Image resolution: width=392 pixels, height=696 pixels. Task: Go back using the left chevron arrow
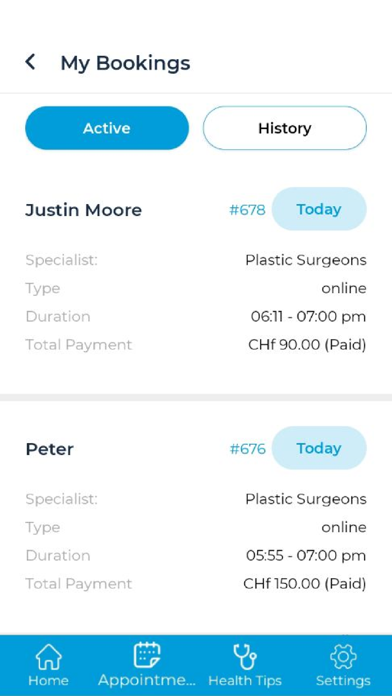(x=30, y=62)
